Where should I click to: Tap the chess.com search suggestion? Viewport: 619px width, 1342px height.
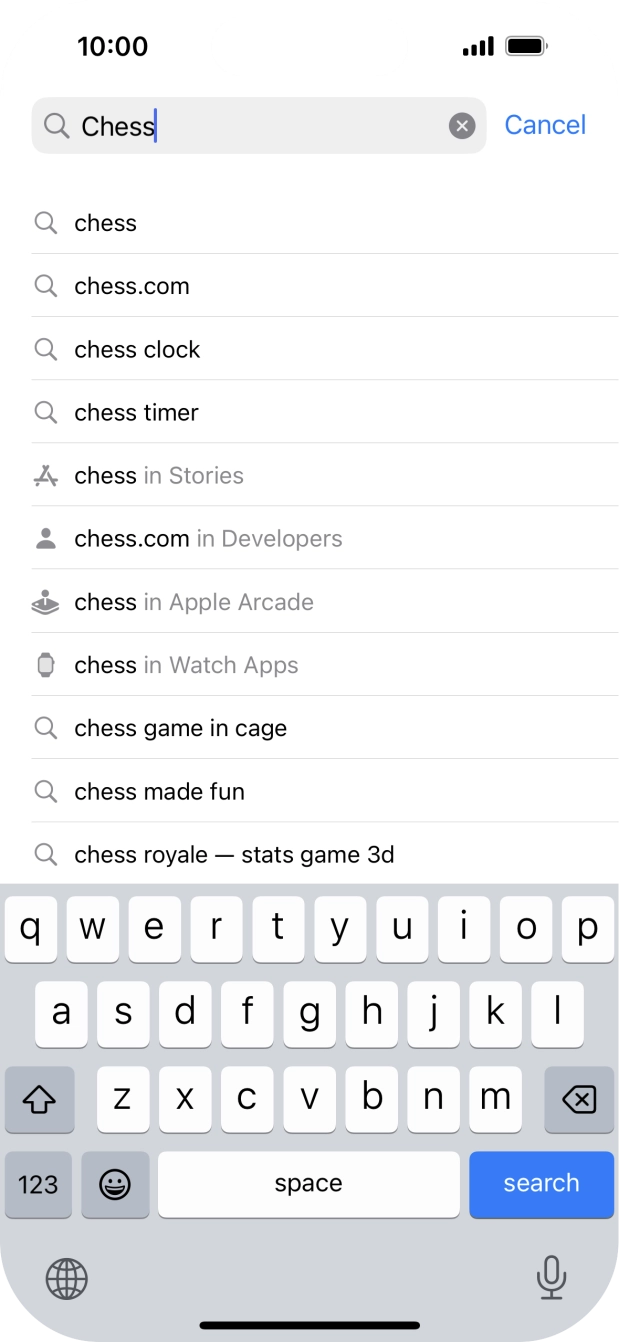131,286
